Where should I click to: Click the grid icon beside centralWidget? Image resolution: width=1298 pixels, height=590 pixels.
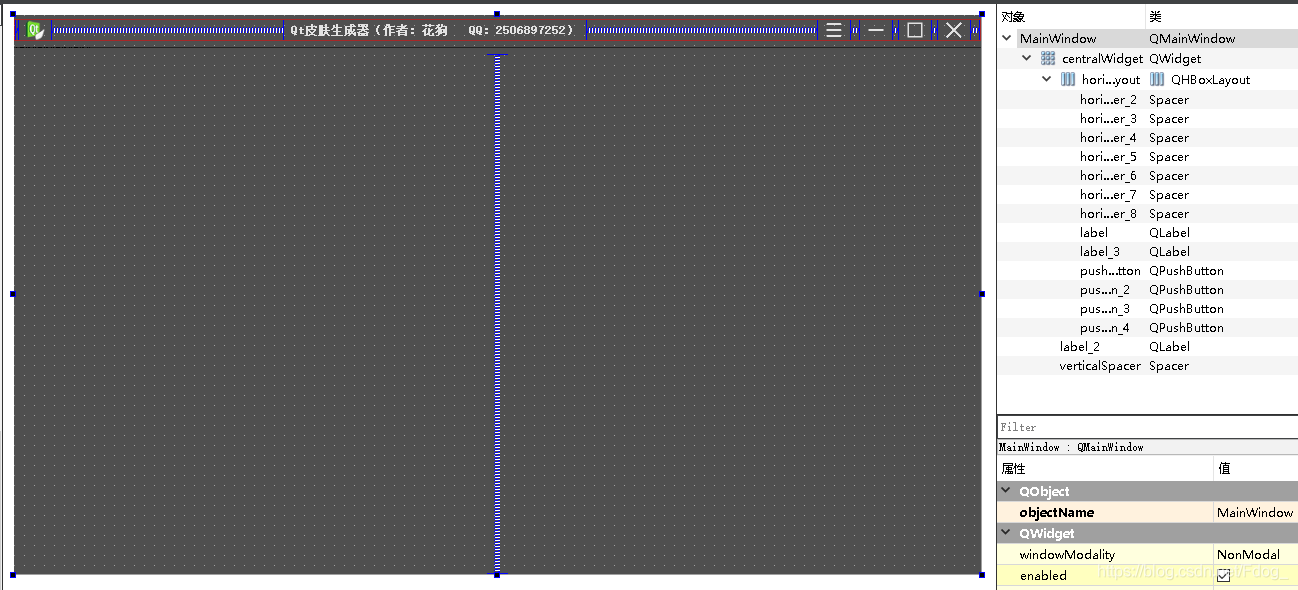[x=1048, y=59]
